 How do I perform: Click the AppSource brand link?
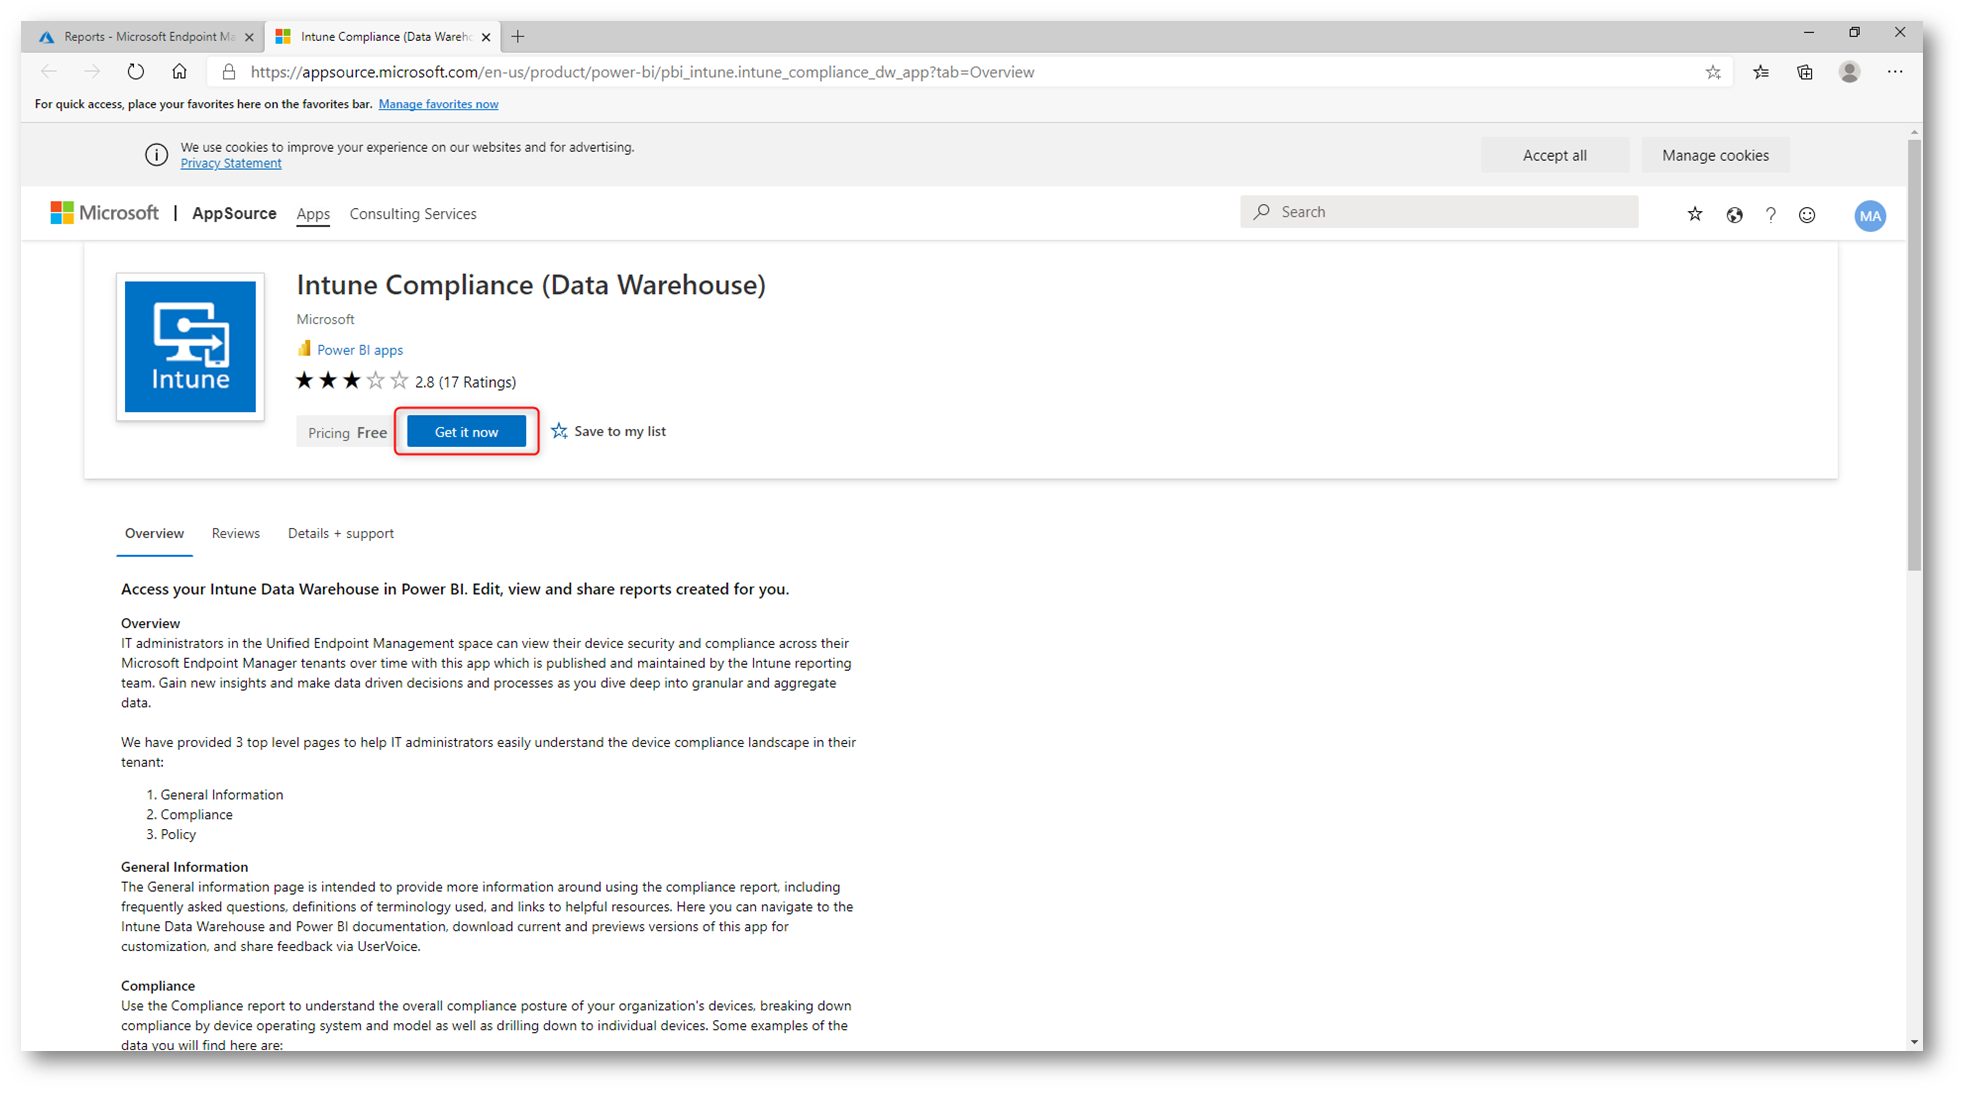[234, 213]
